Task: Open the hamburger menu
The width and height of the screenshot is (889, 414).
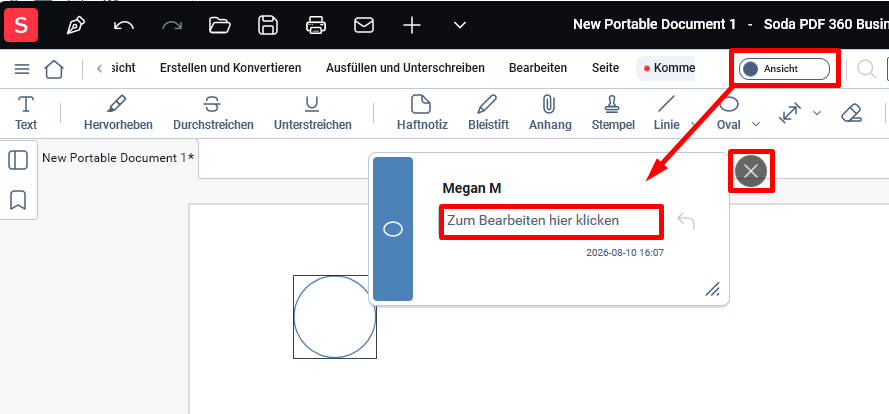Action: pos(22,69)
